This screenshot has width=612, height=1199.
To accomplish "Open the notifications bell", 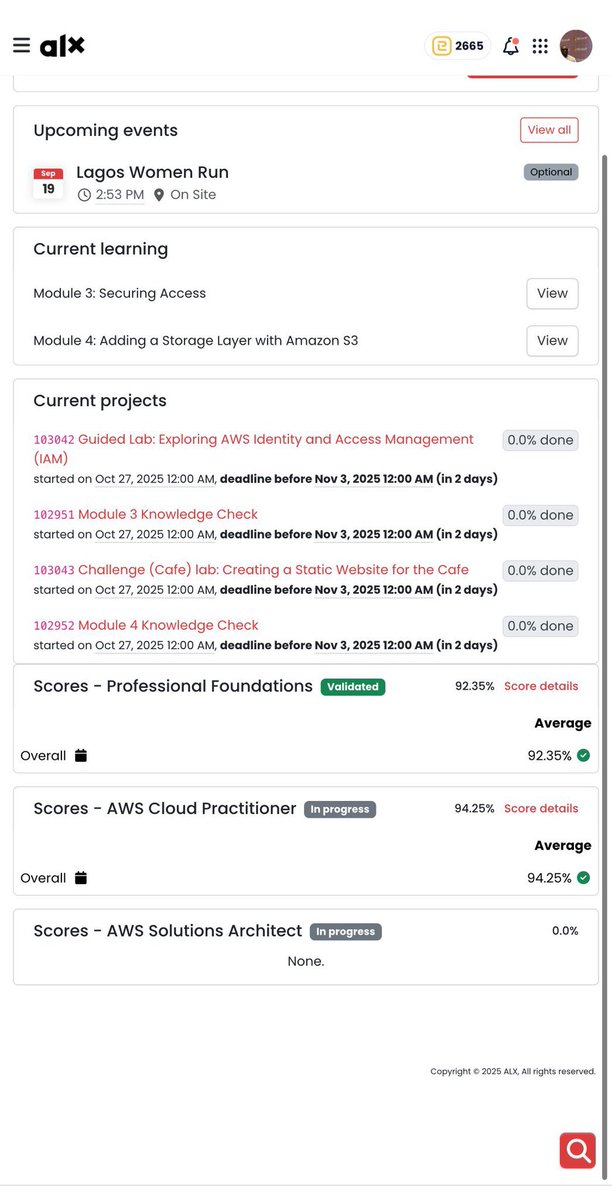I will (510, 46).
